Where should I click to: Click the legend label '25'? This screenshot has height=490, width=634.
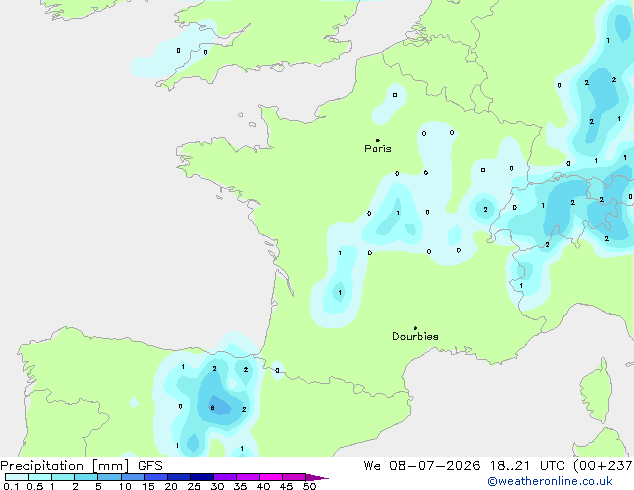(x=194, y=486)
